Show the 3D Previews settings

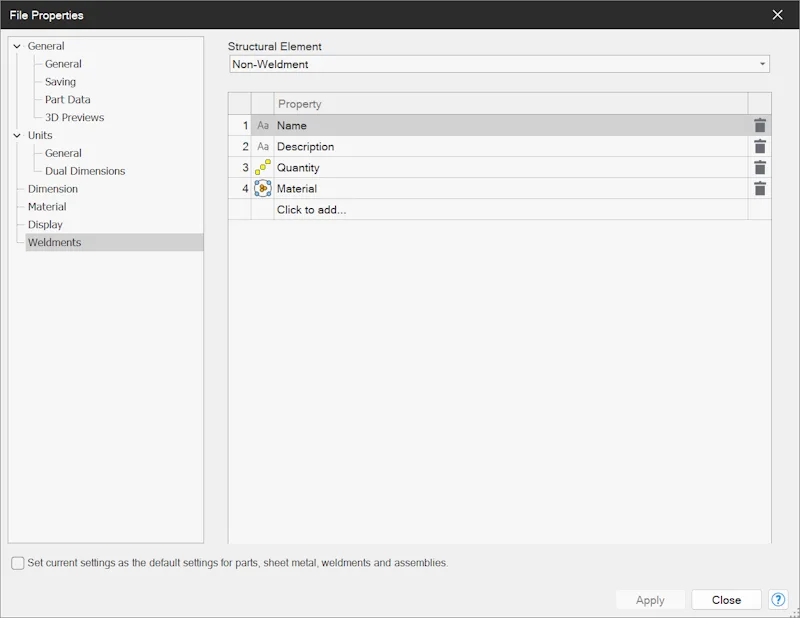74,117
